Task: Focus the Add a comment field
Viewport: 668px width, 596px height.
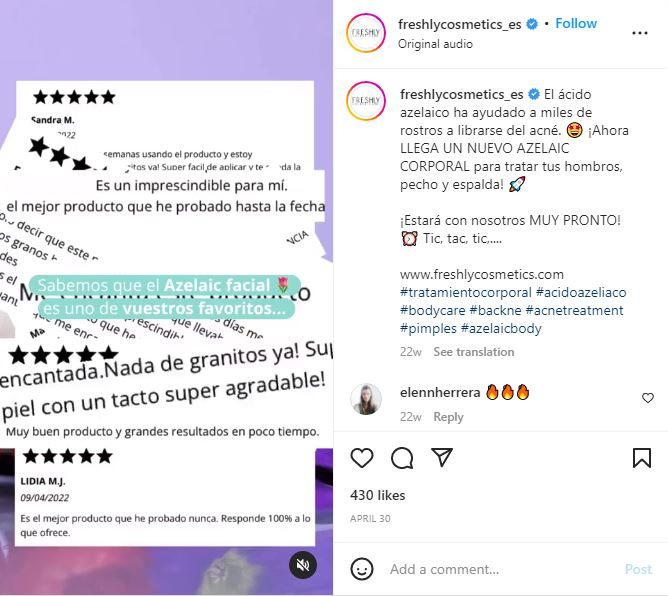Action: tap(501, 569)
